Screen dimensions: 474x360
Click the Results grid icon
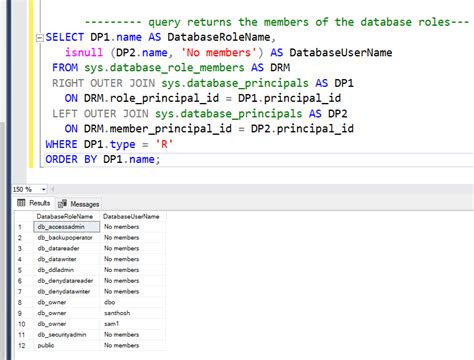(x=21, y=203)
